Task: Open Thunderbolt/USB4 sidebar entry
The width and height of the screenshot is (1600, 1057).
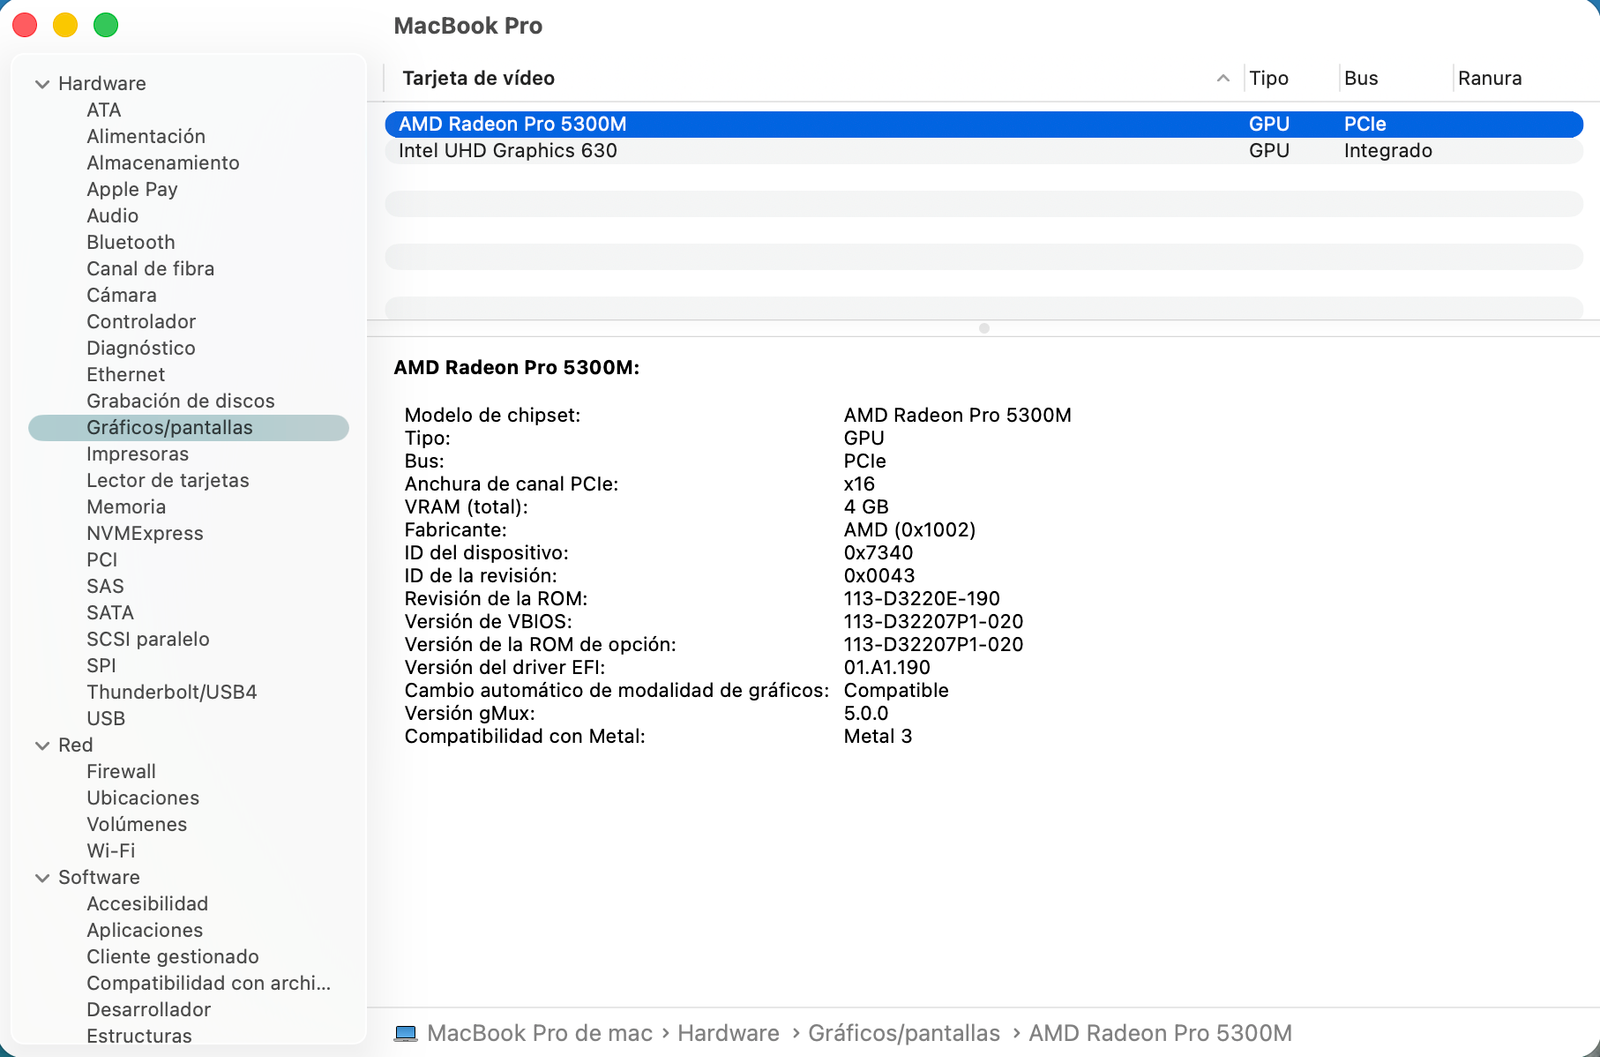Action: click(x=171, y=692)
